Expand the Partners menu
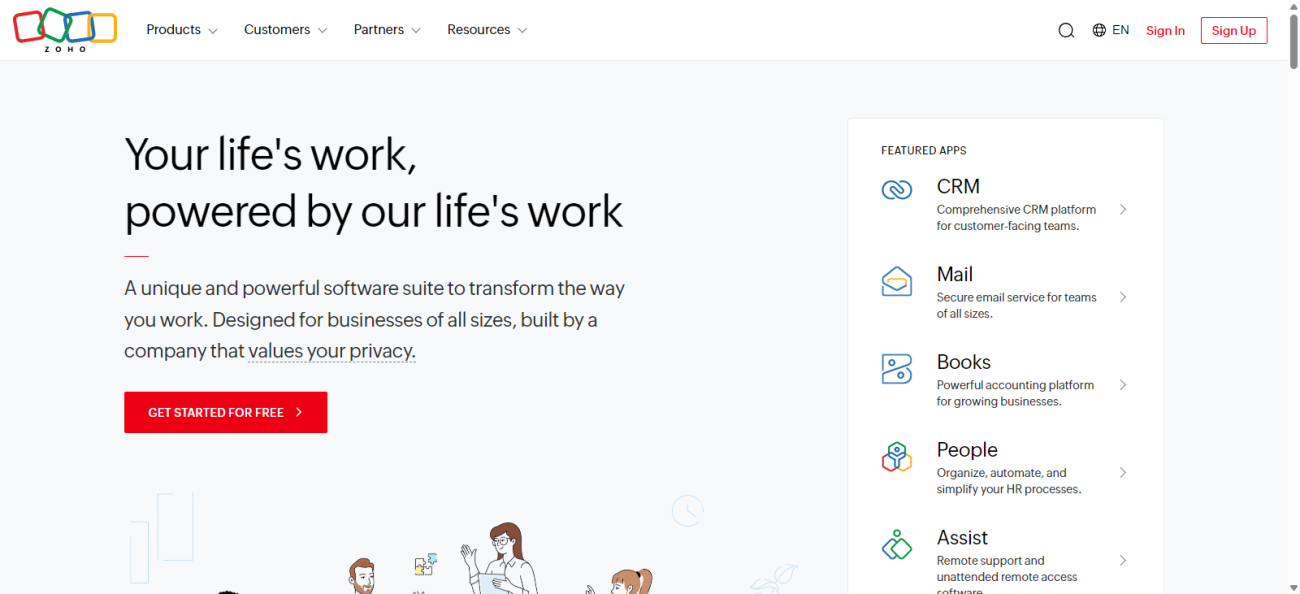This screenshot has width=1300, height=594. click(388, 30)
